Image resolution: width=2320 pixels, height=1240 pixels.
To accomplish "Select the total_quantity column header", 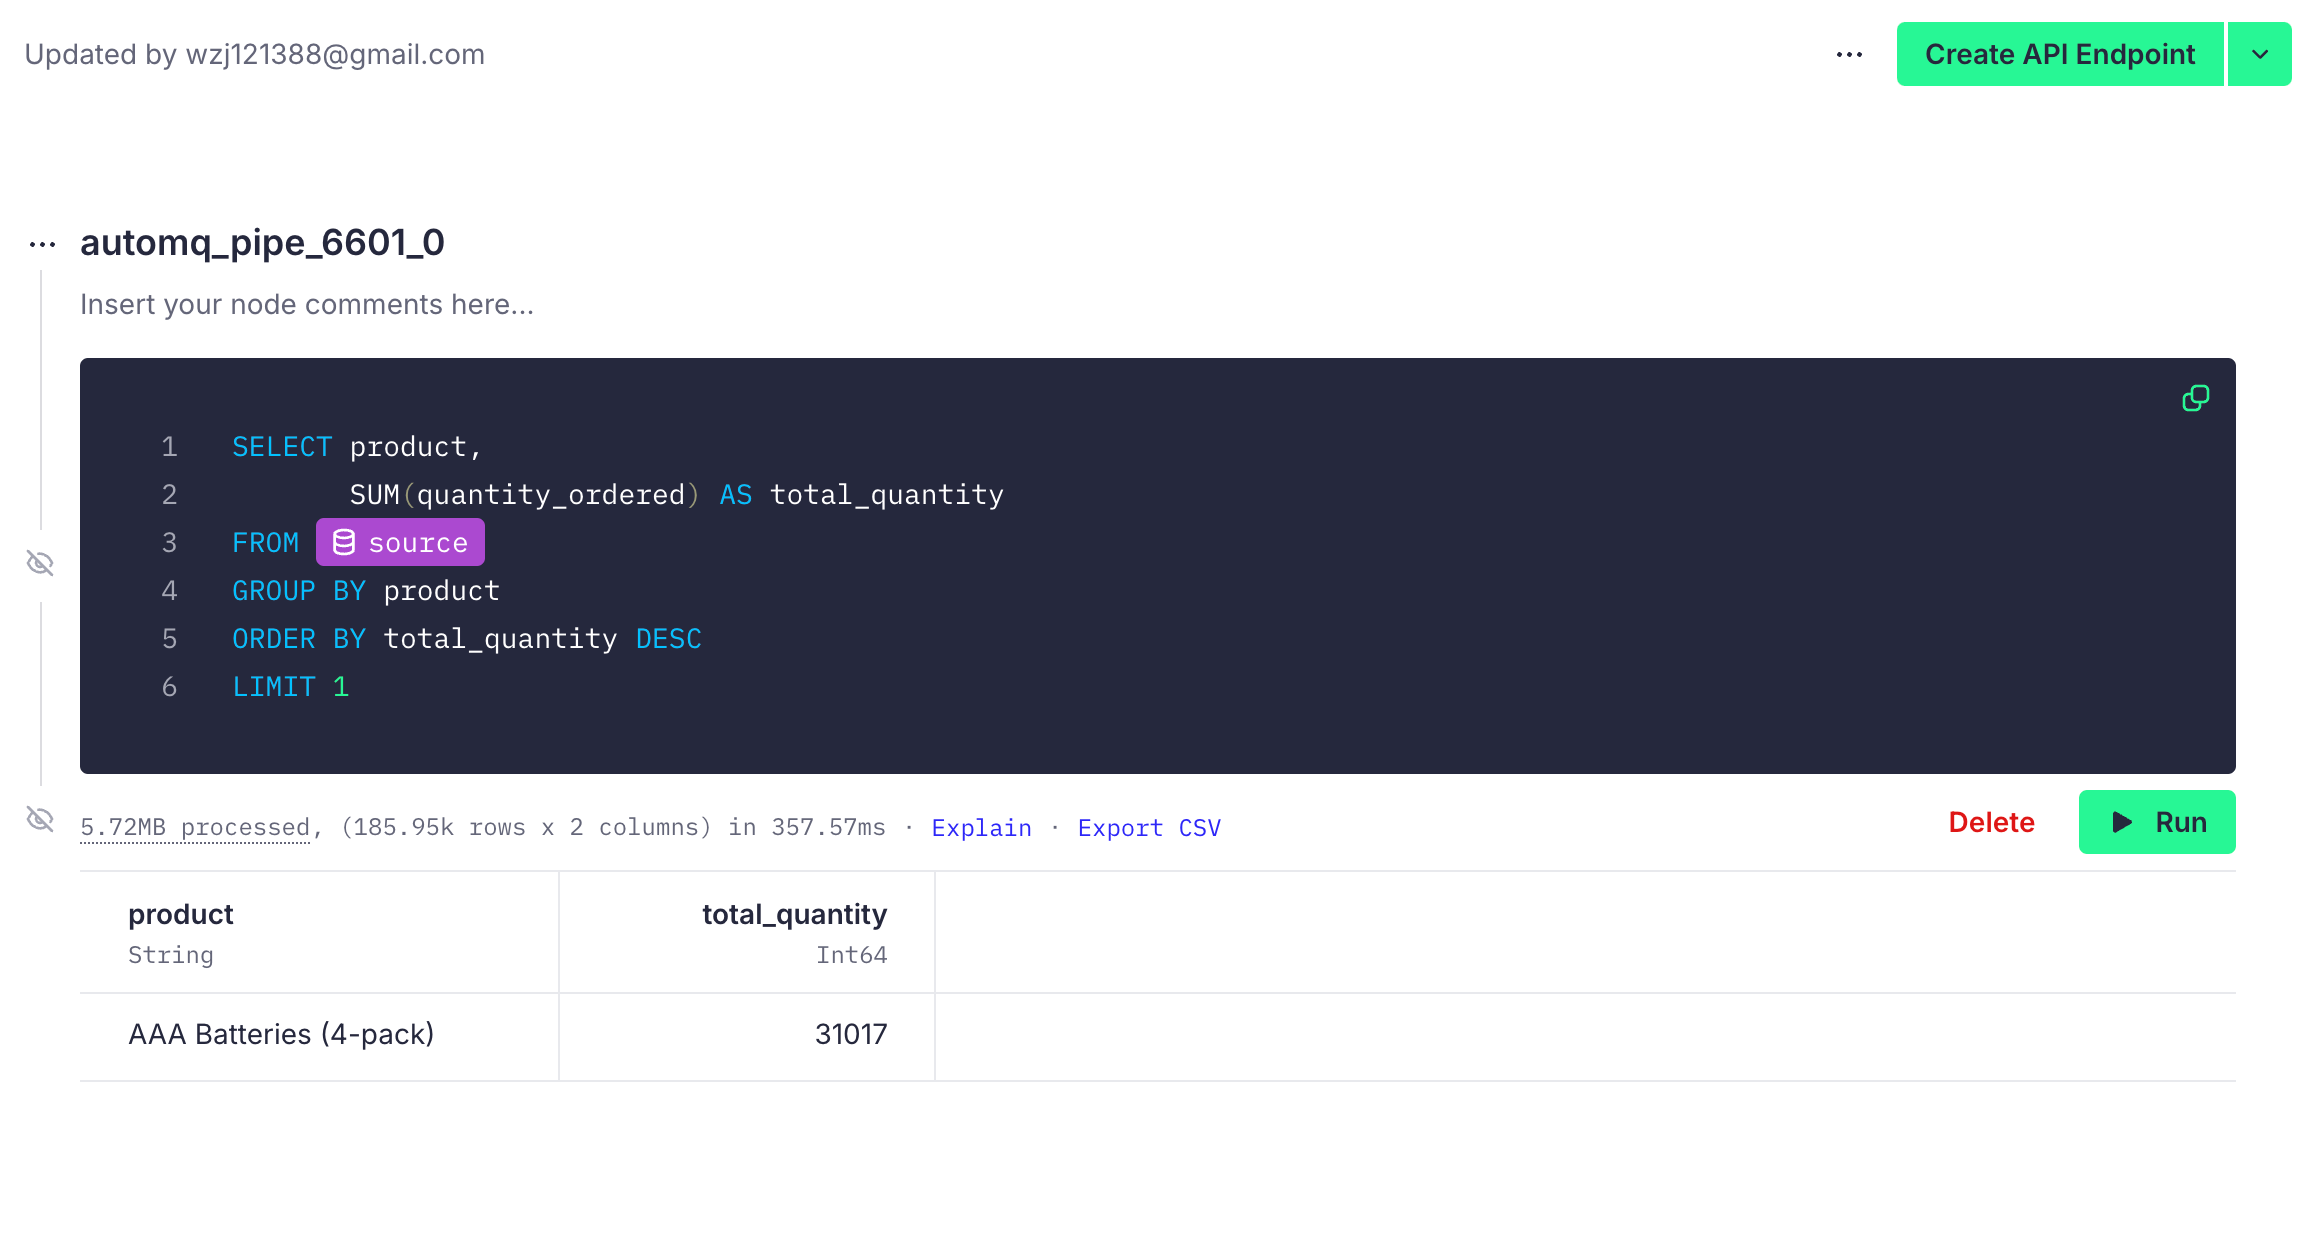I will point(794,914).
